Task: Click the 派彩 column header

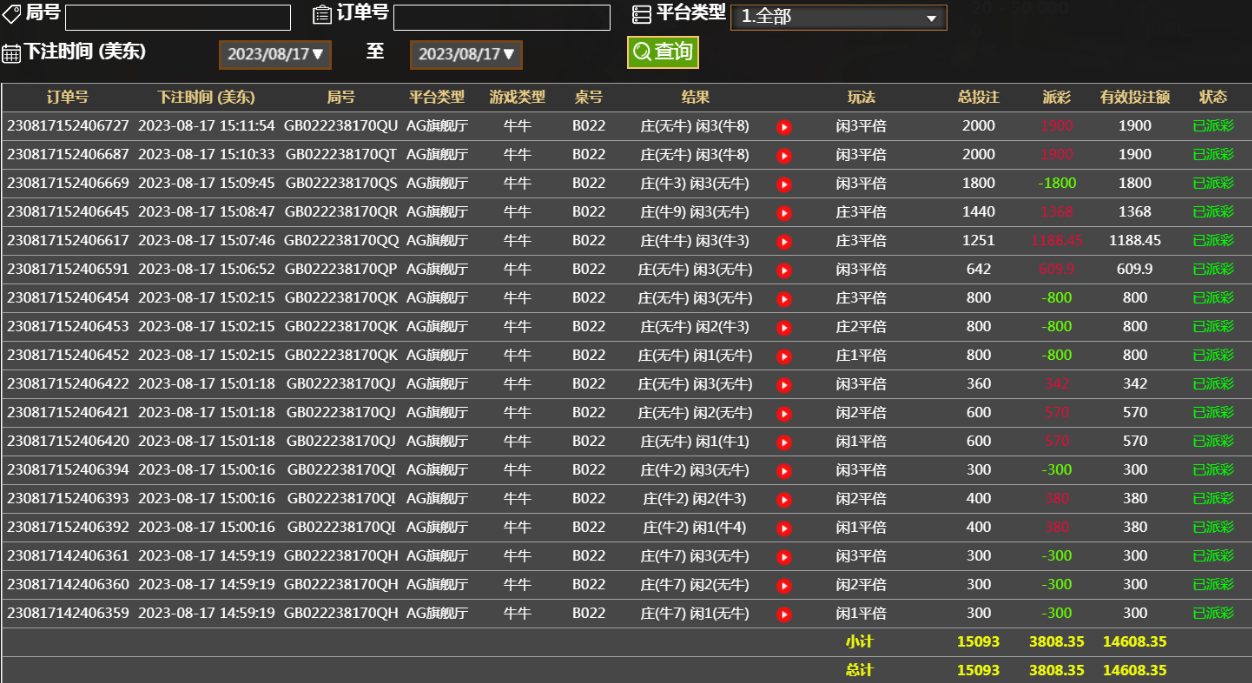Action: pyautogui.click(x=1056, y=97)
